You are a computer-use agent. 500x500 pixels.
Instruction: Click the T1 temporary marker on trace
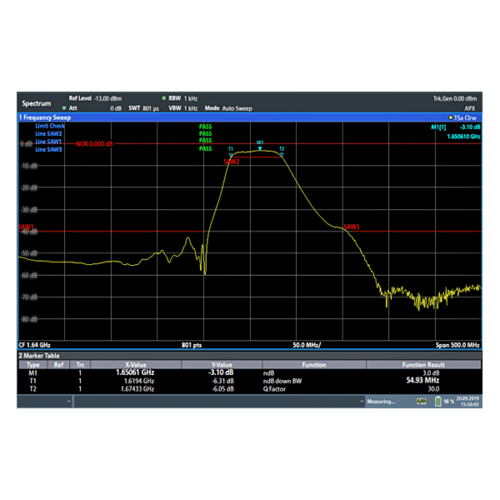pyautogui.click(x=231, y=155)
